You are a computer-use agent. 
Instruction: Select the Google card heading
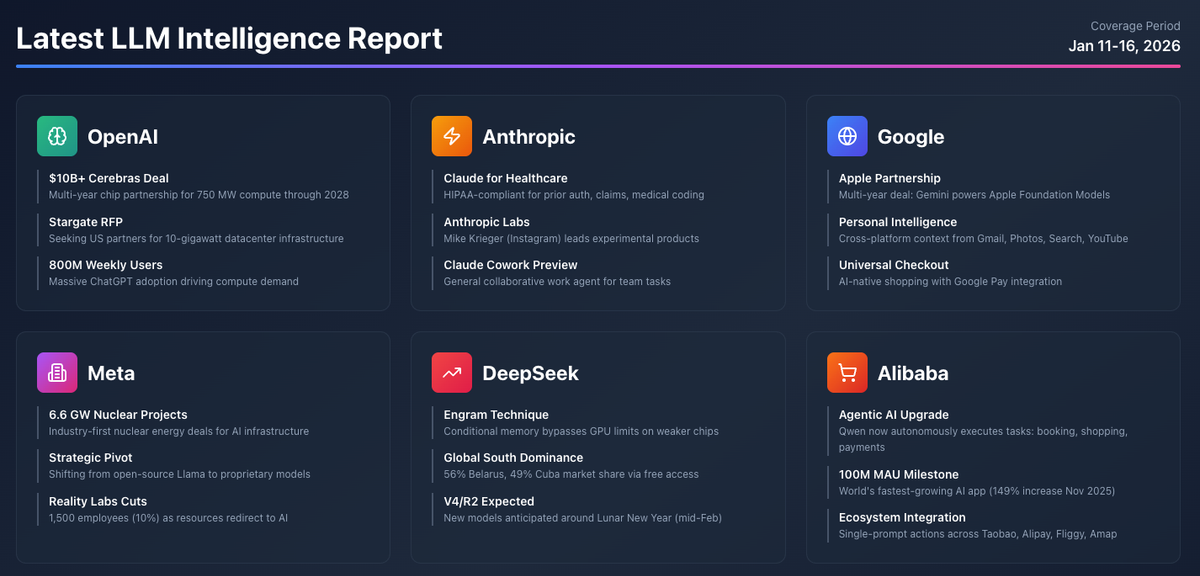tap(911, 137)
